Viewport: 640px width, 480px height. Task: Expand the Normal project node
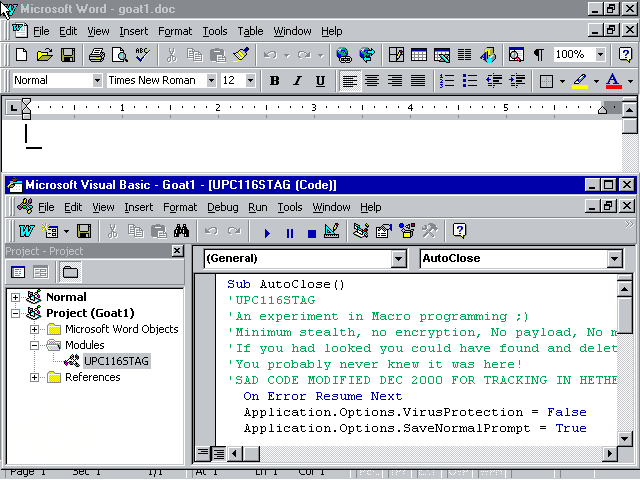16,297
